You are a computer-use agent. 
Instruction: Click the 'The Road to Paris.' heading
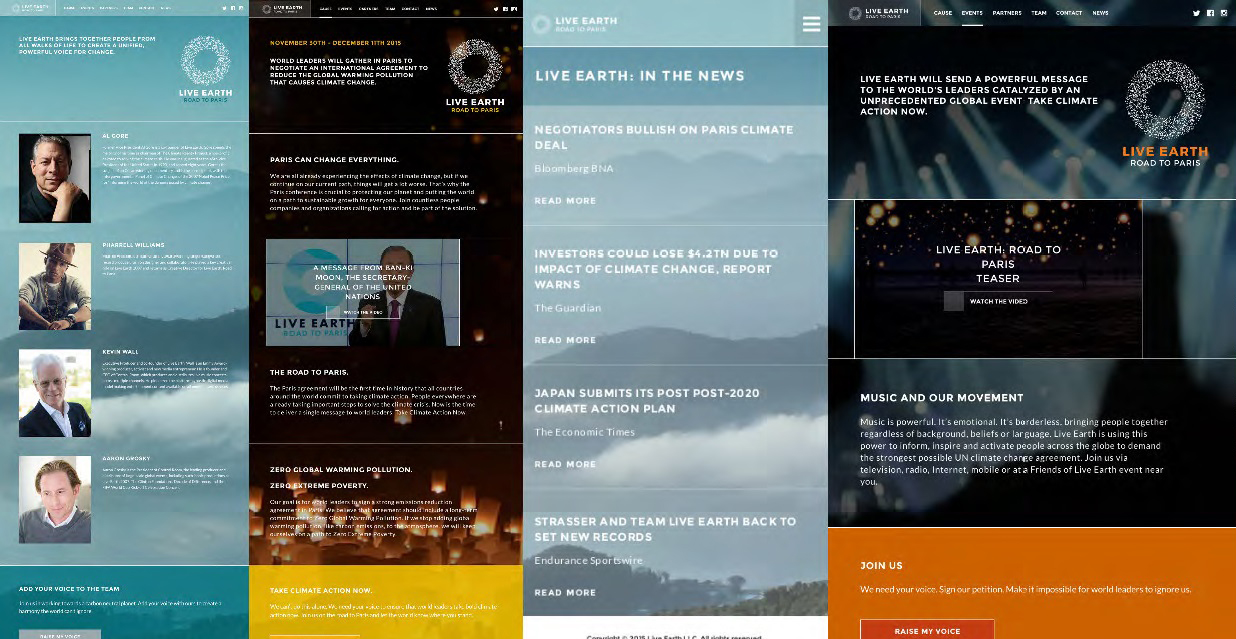tap(309, 372)
